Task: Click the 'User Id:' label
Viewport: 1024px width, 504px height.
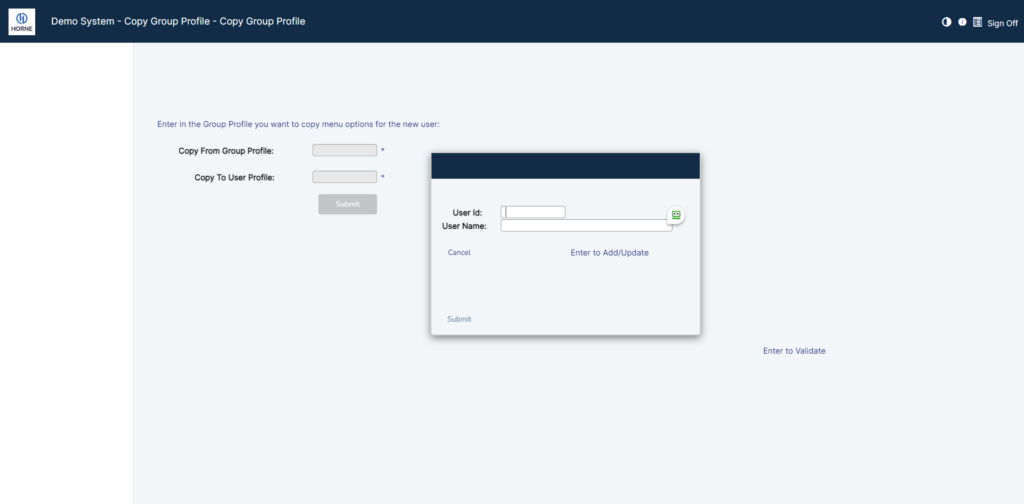Action: (467, 213)
